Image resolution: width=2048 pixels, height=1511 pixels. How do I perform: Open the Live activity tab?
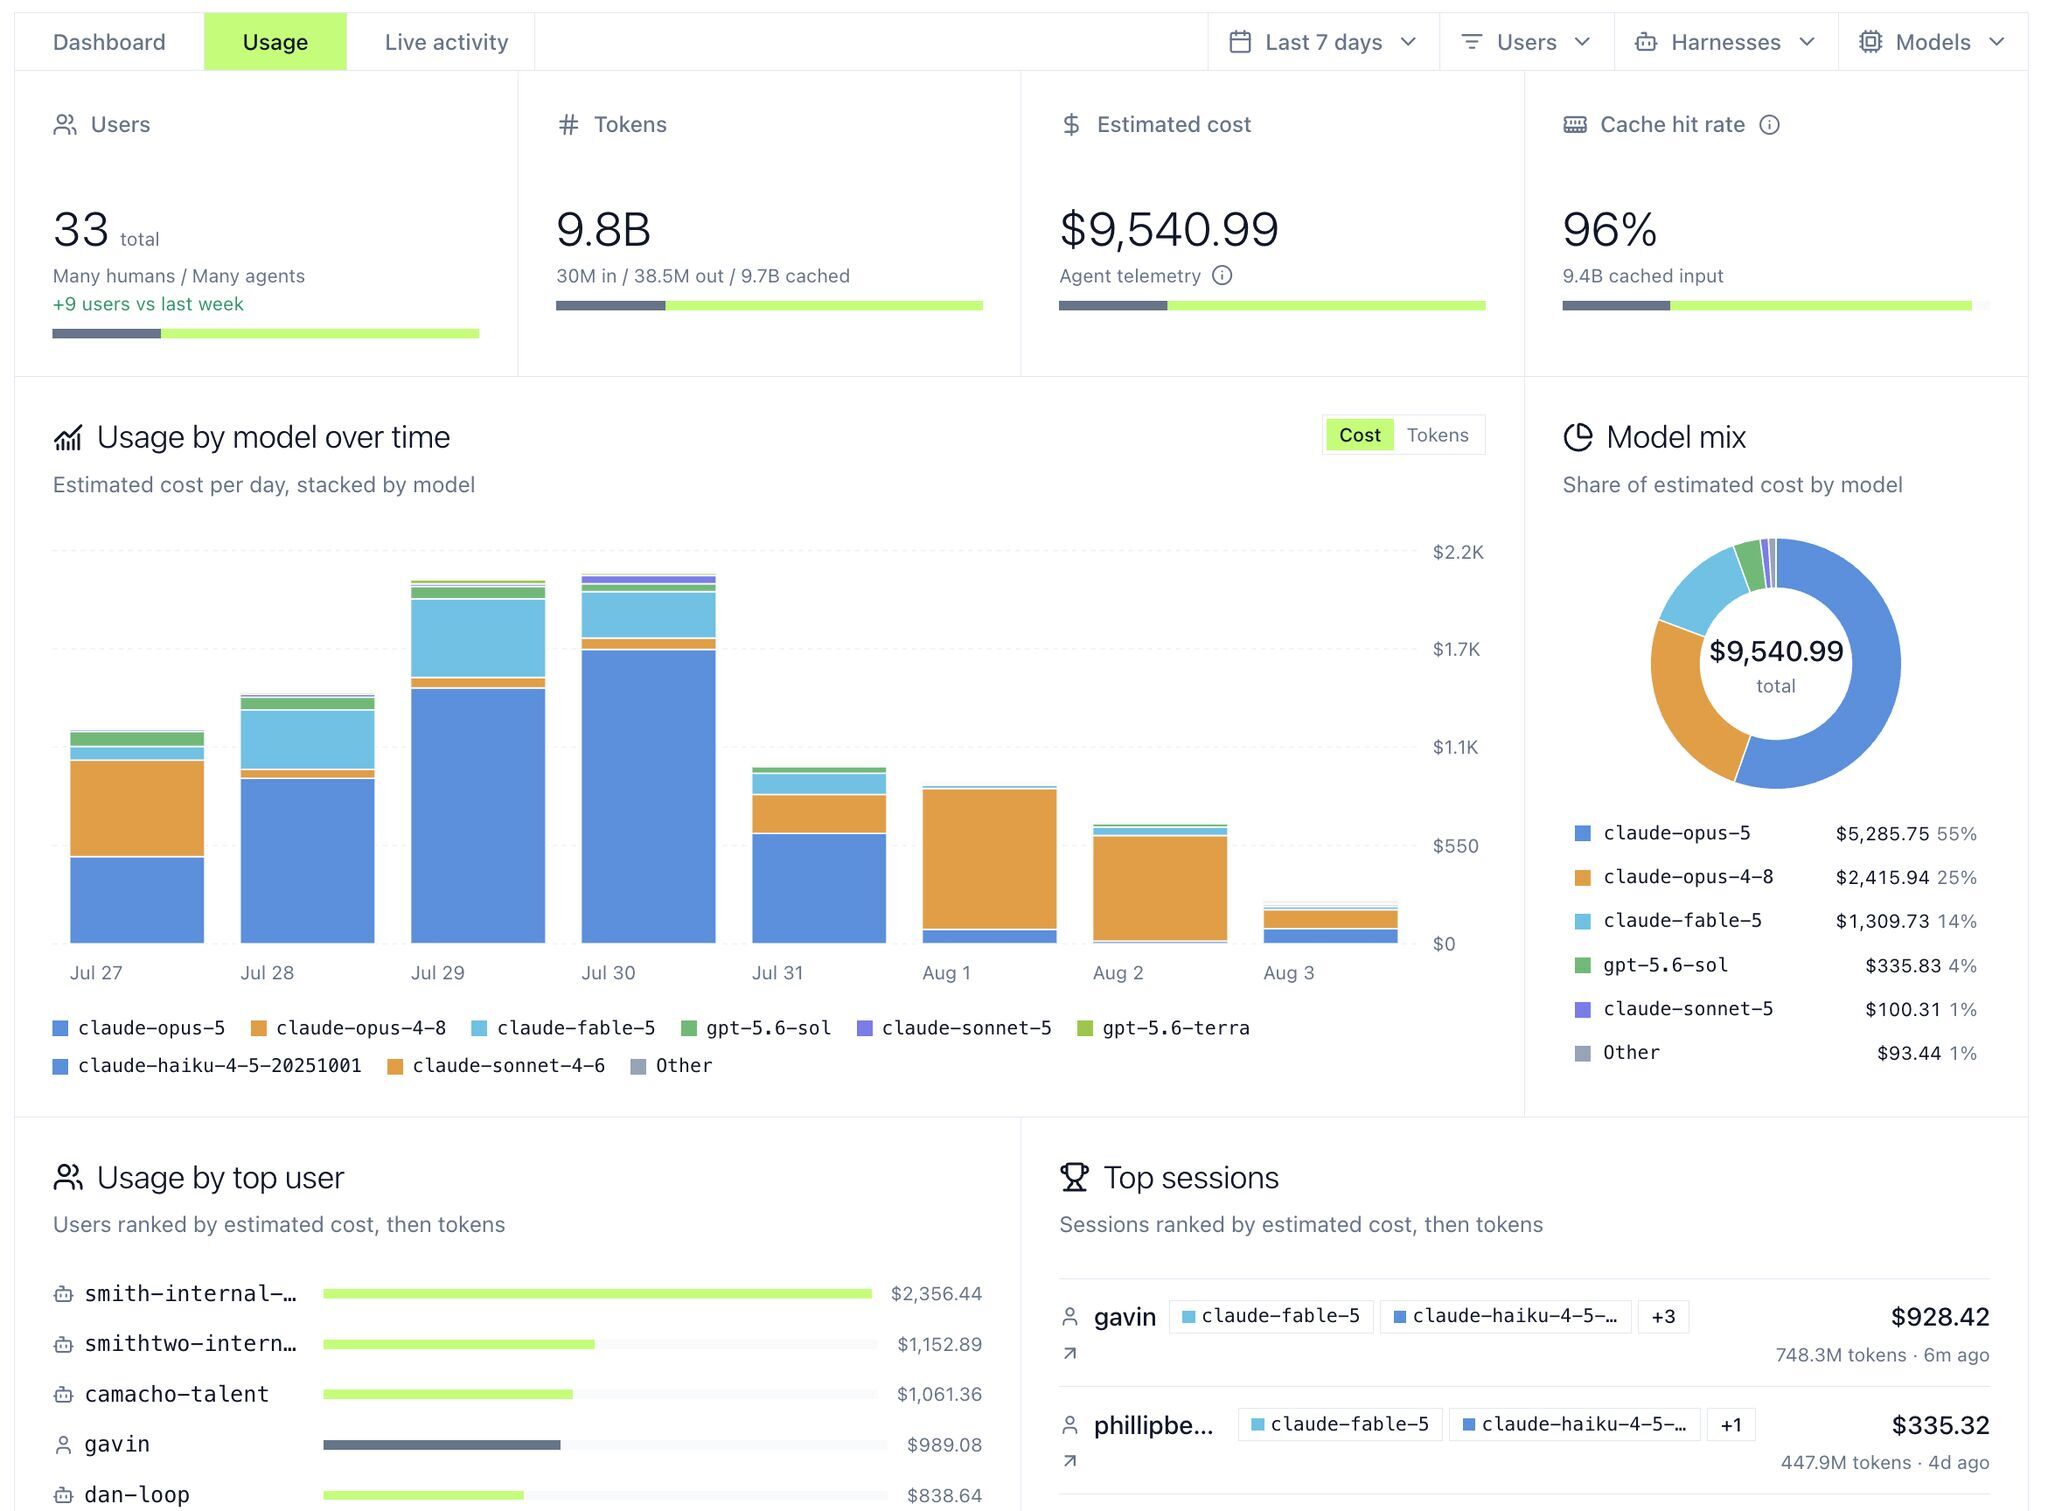446,42
